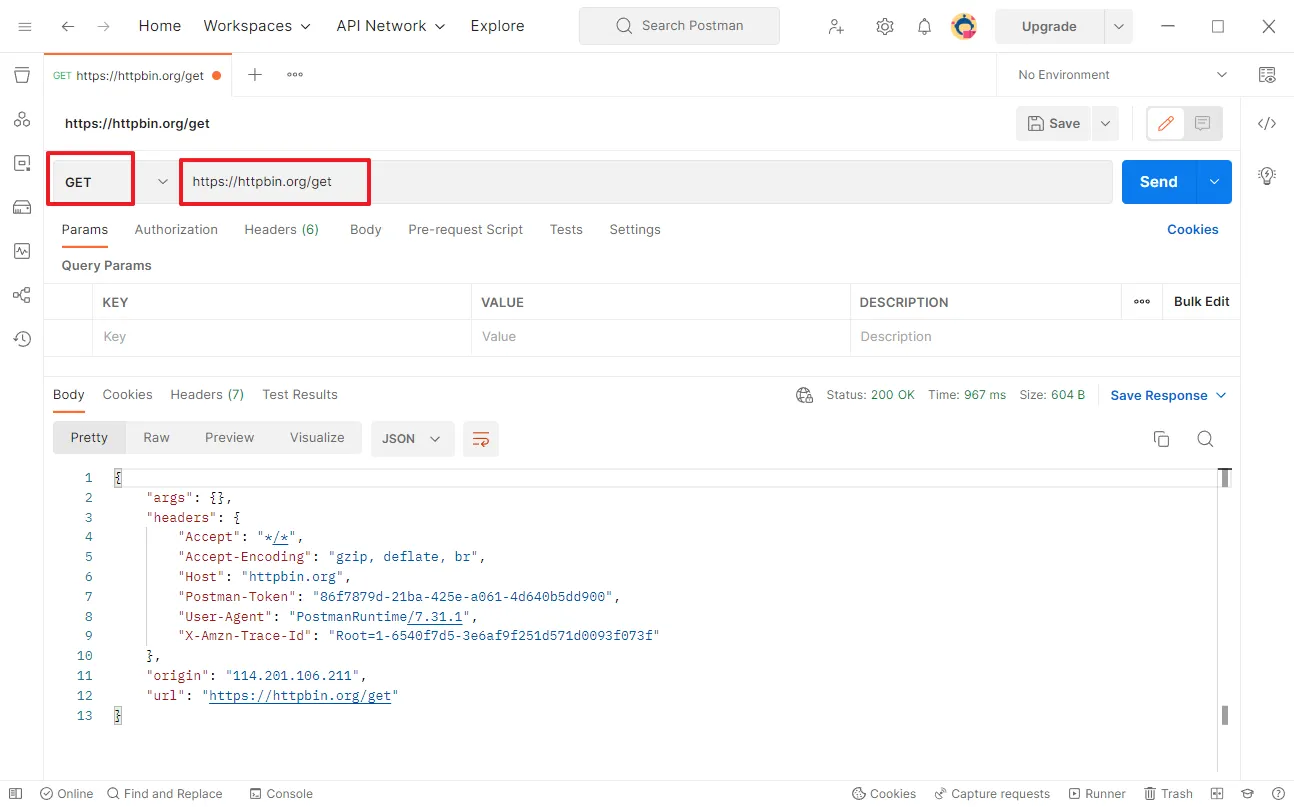Toggle line wrap in response

click(x=481, y=439)
